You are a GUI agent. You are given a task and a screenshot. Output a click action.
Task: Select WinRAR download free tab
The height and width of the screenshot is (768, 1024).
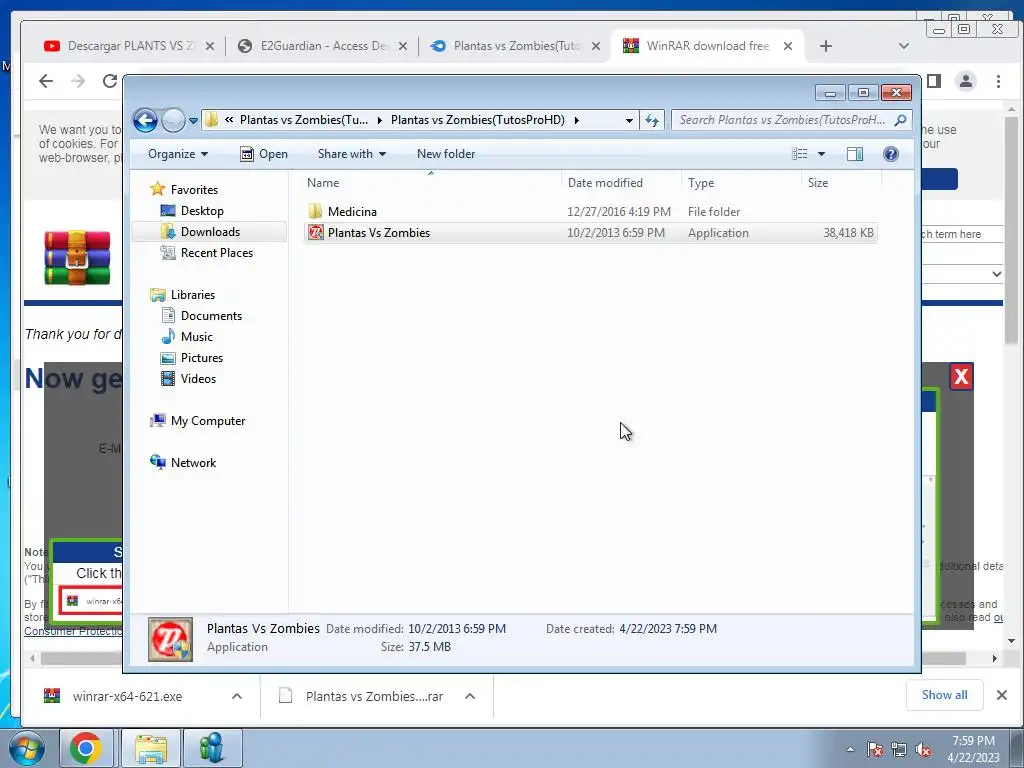709,46
